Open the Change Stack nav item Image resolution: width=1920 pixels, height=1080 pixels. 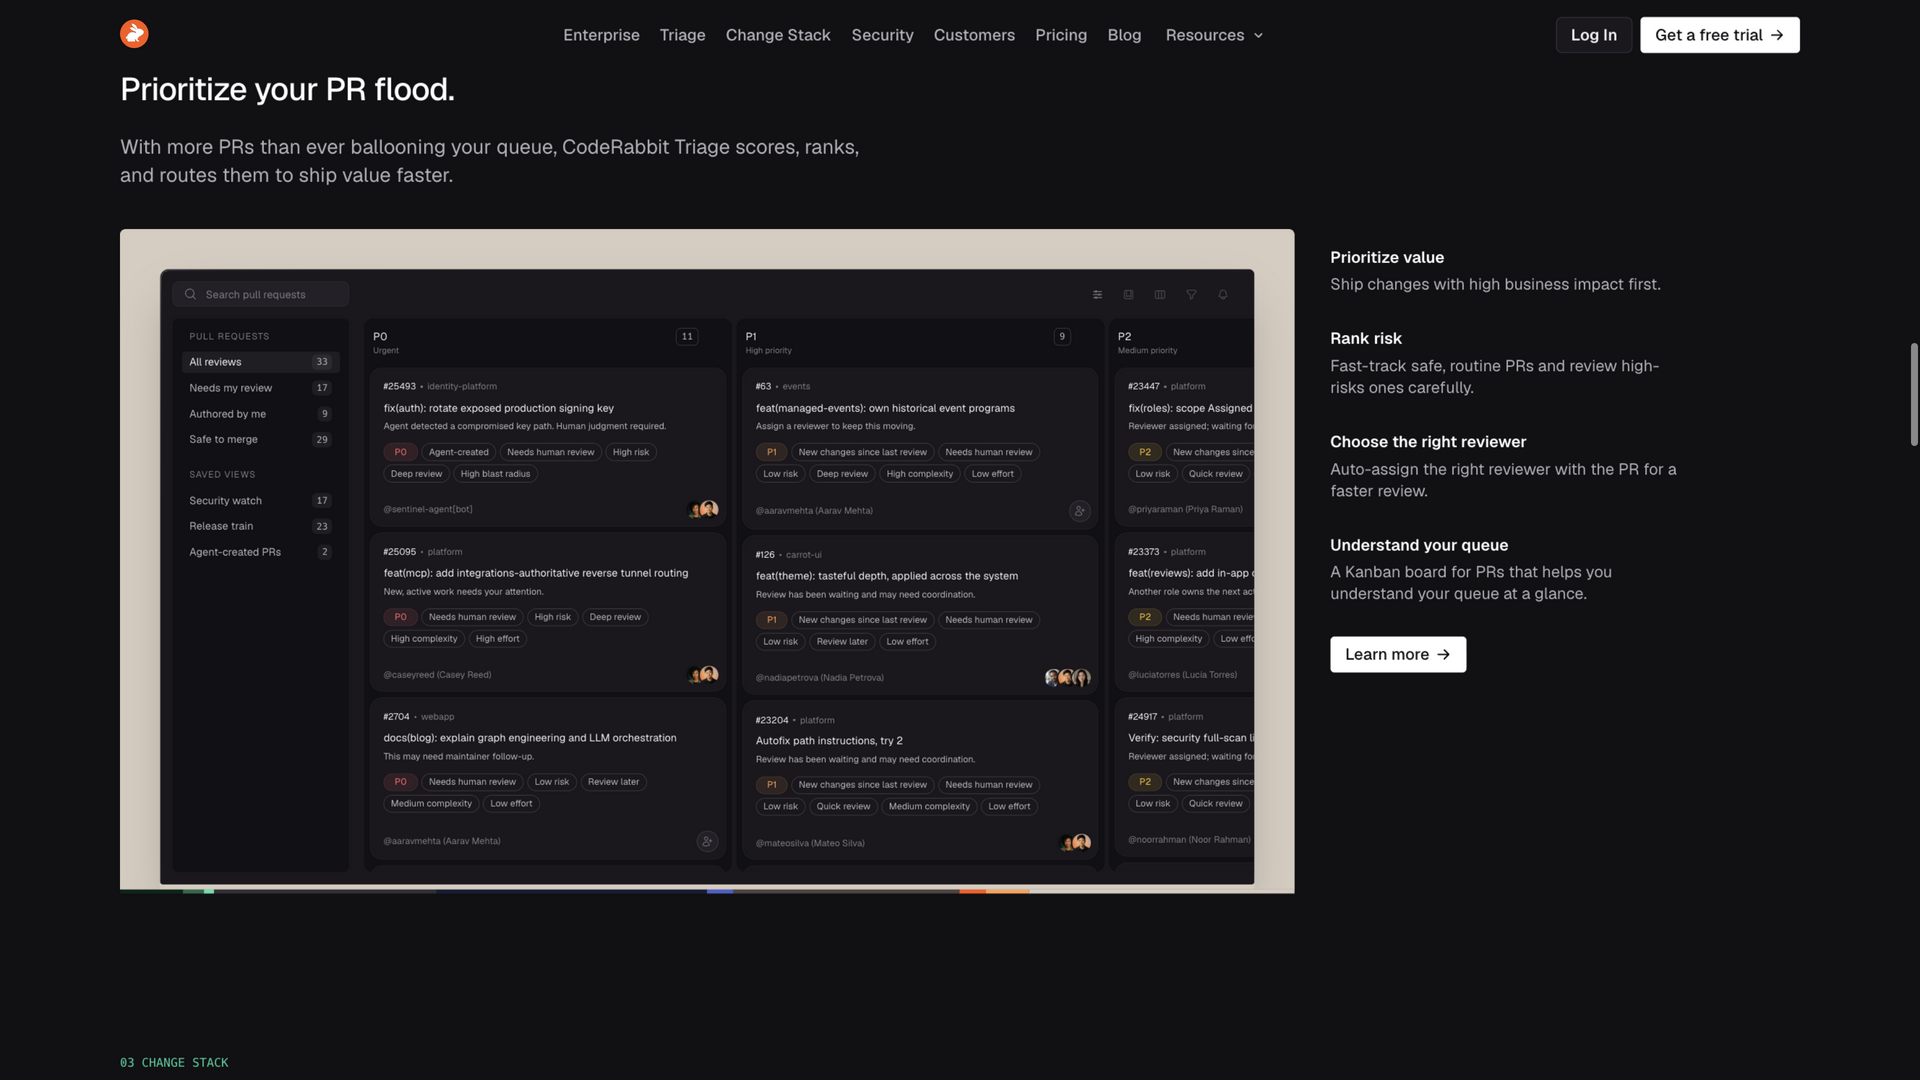coord(778,35)
